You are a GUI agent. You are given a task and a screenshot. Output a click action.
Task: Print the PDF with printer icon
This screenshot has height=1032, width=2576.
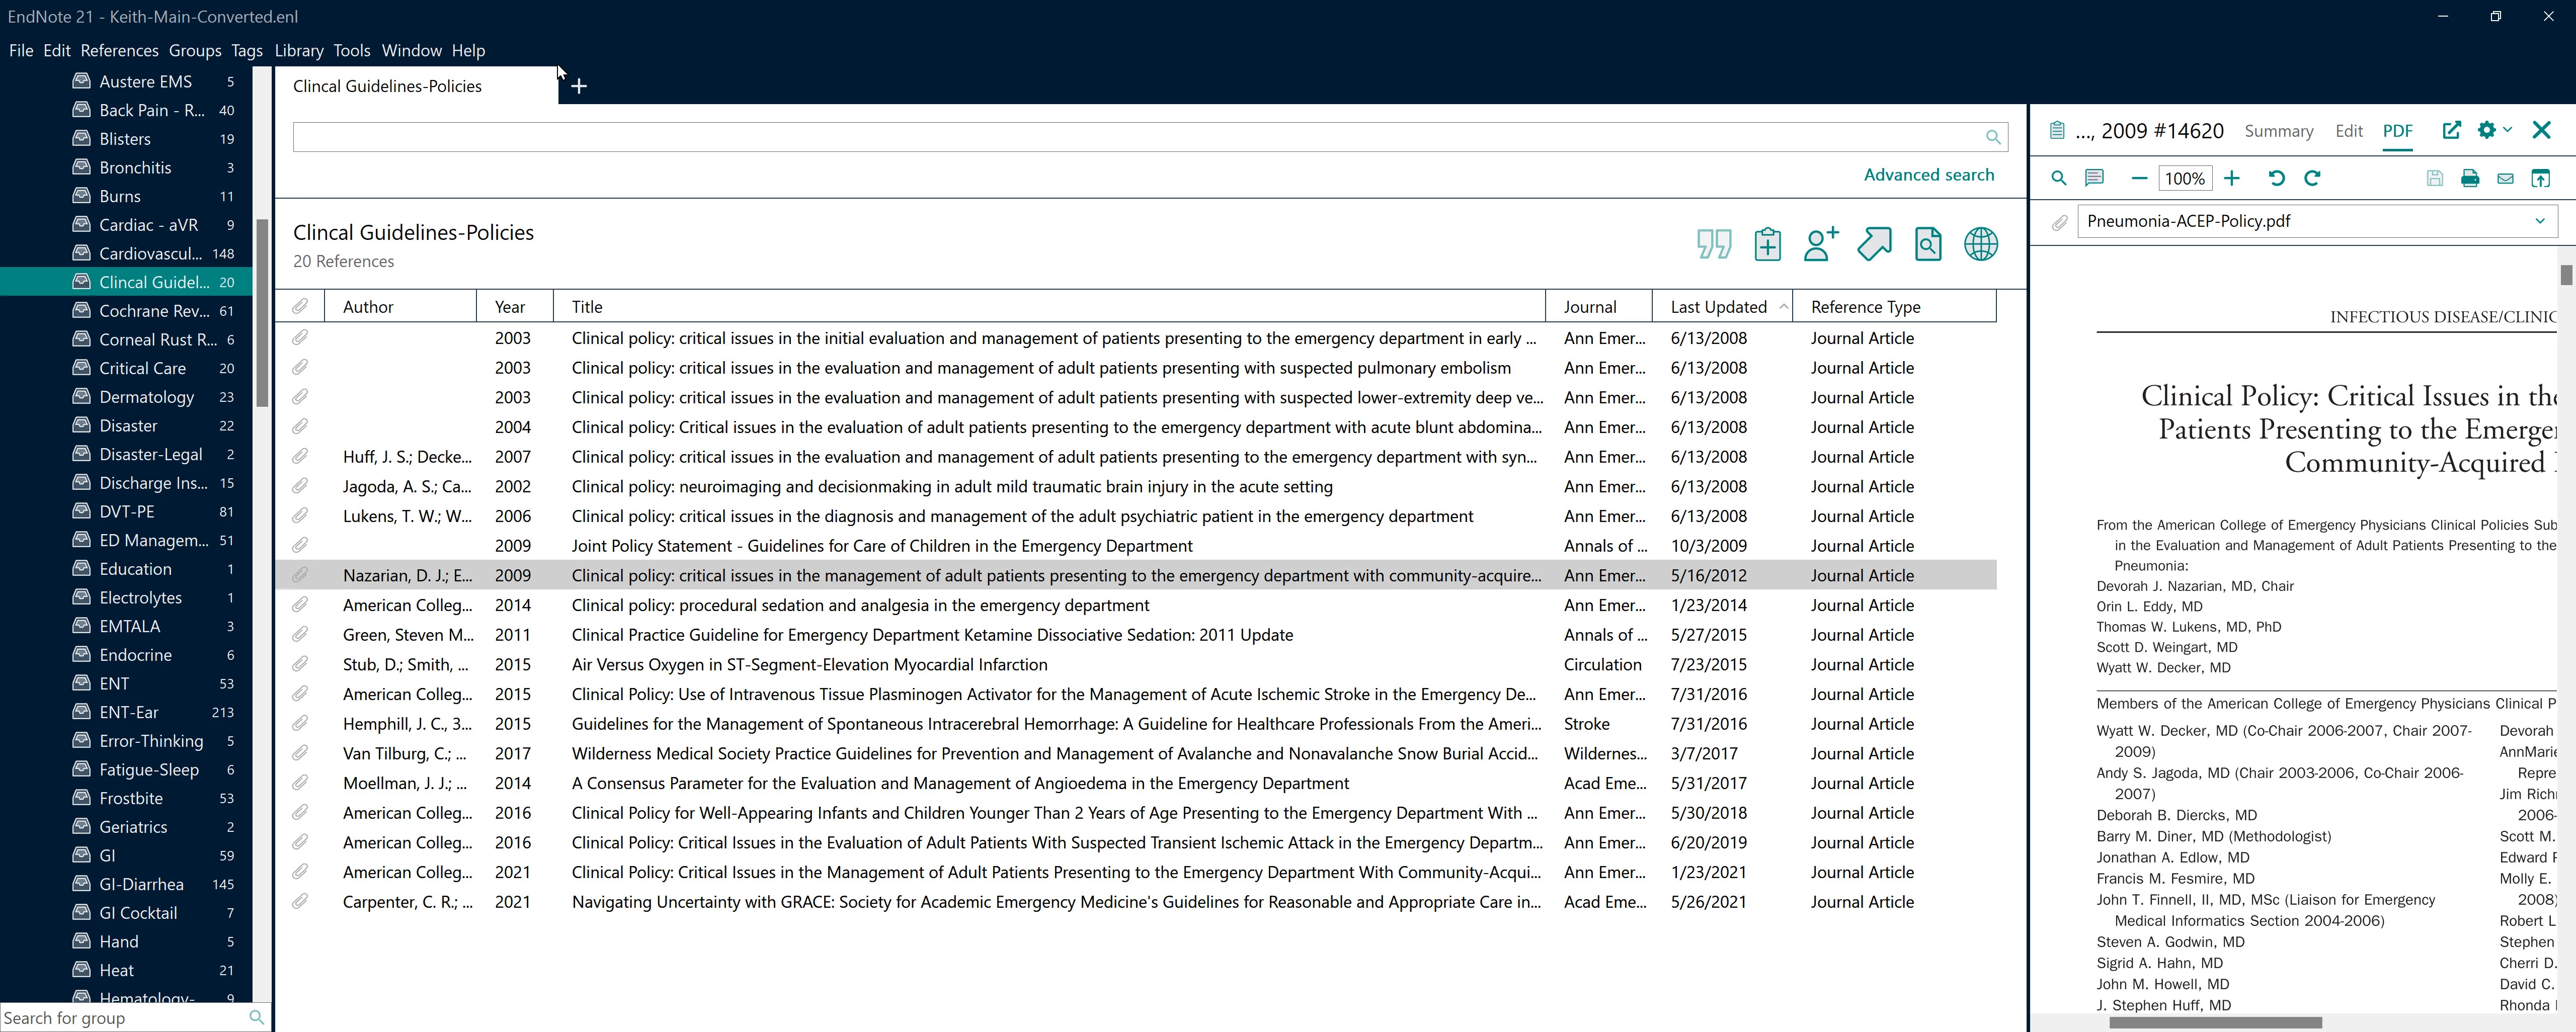click(2470, 178)
